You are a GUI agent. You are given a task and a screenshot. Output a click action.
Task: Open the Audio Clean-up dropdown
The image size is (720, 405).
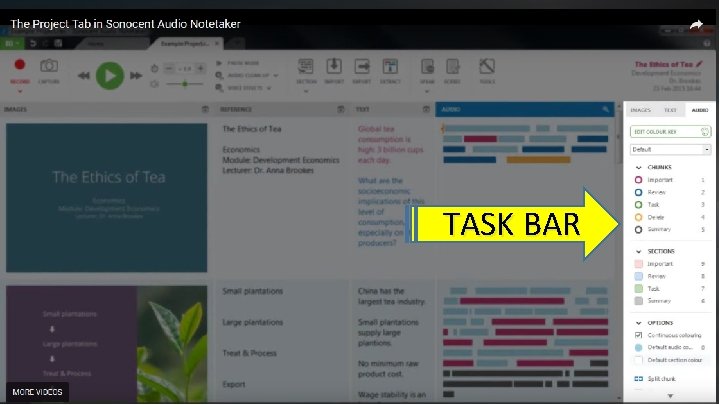click(247, 75)
